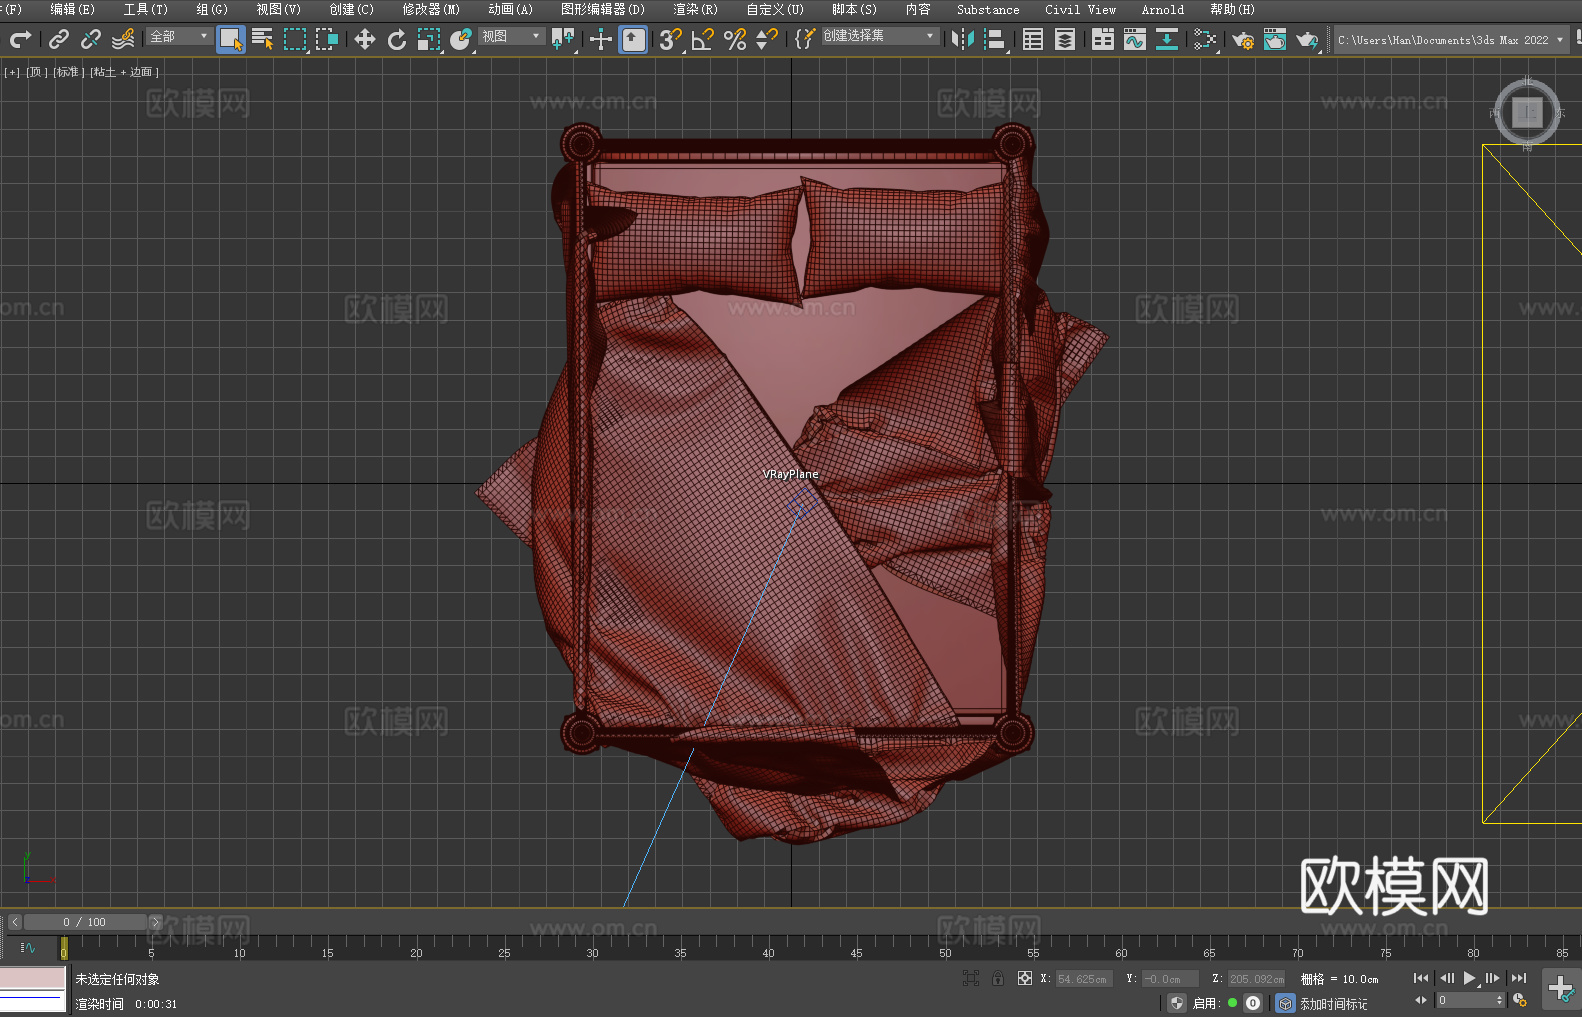Screen dimensions: 1582x1017
Task: Toggle the 3D Snaps button
Action: 670,39
